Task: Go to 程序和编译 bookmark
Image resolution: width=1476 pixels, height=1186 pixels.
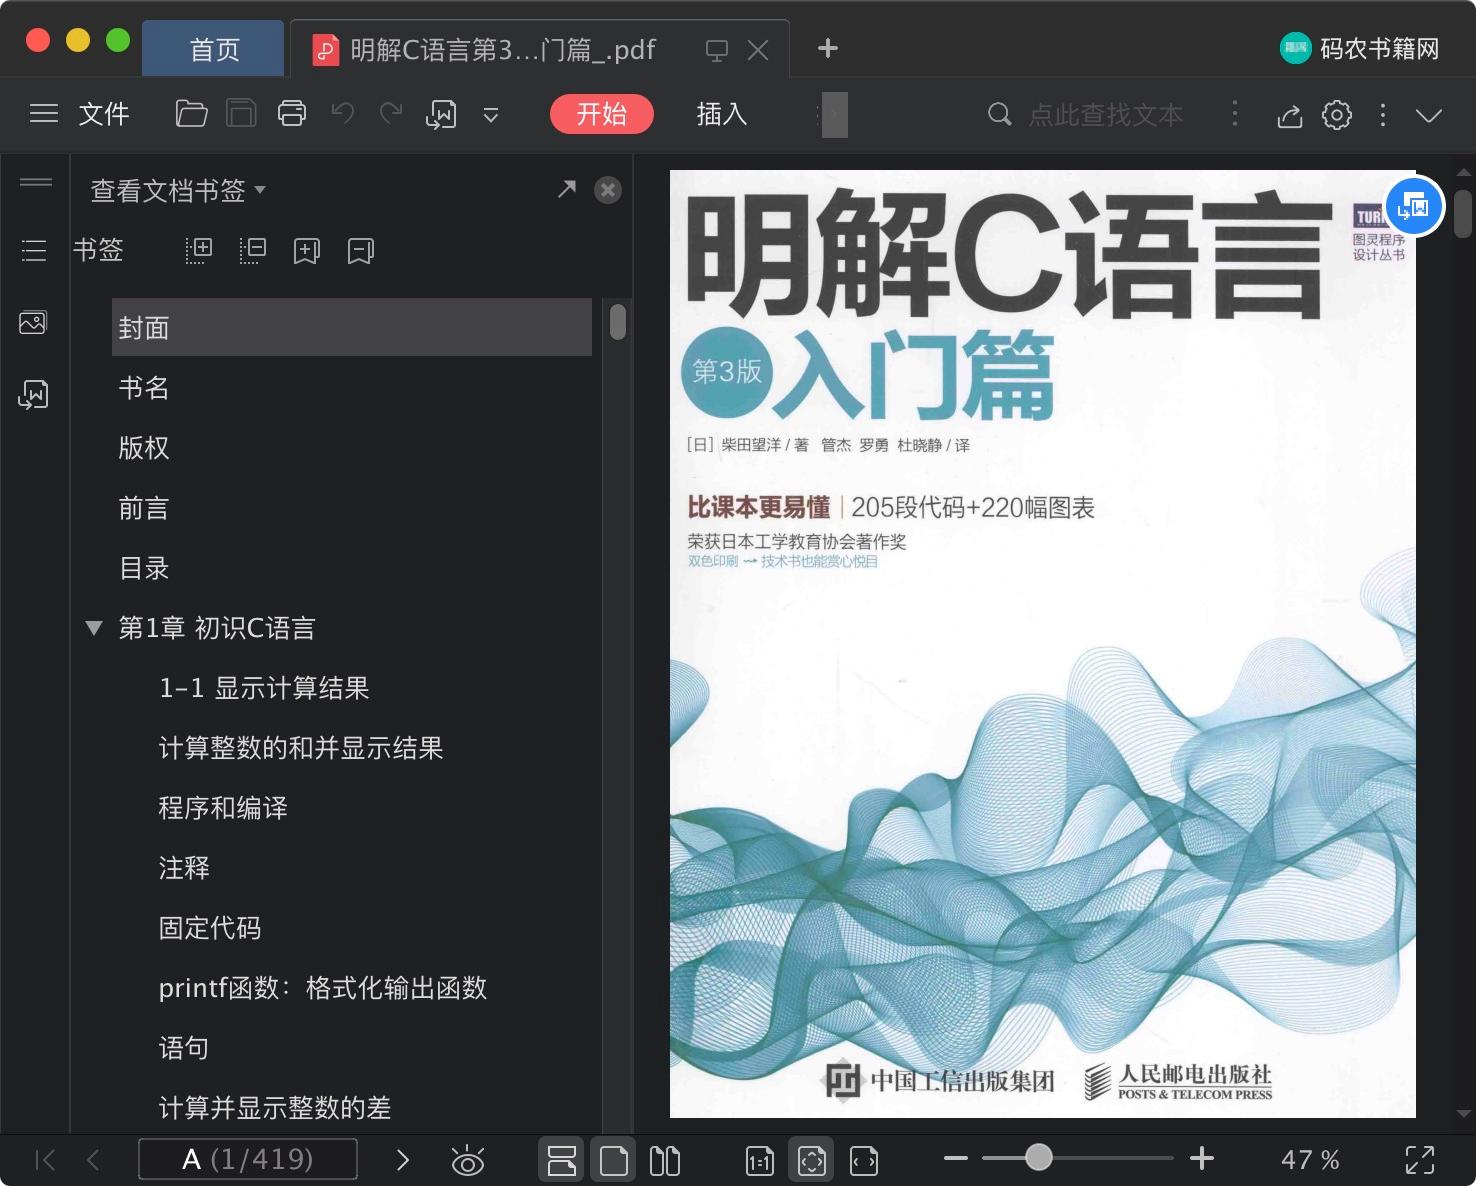Action: pyautogui.click(x=223, y=808)
